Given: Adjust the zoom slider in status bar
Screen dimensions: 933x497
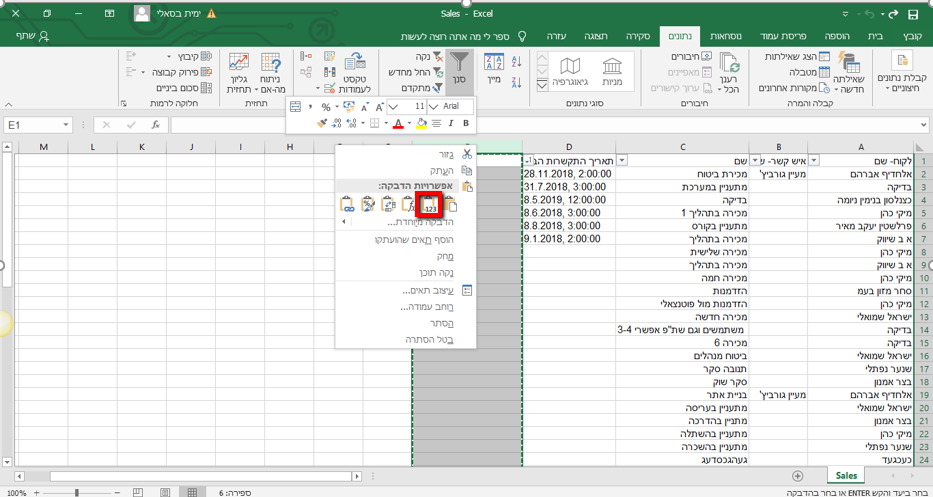Looking at the screenshot, I should coord(77,493).
